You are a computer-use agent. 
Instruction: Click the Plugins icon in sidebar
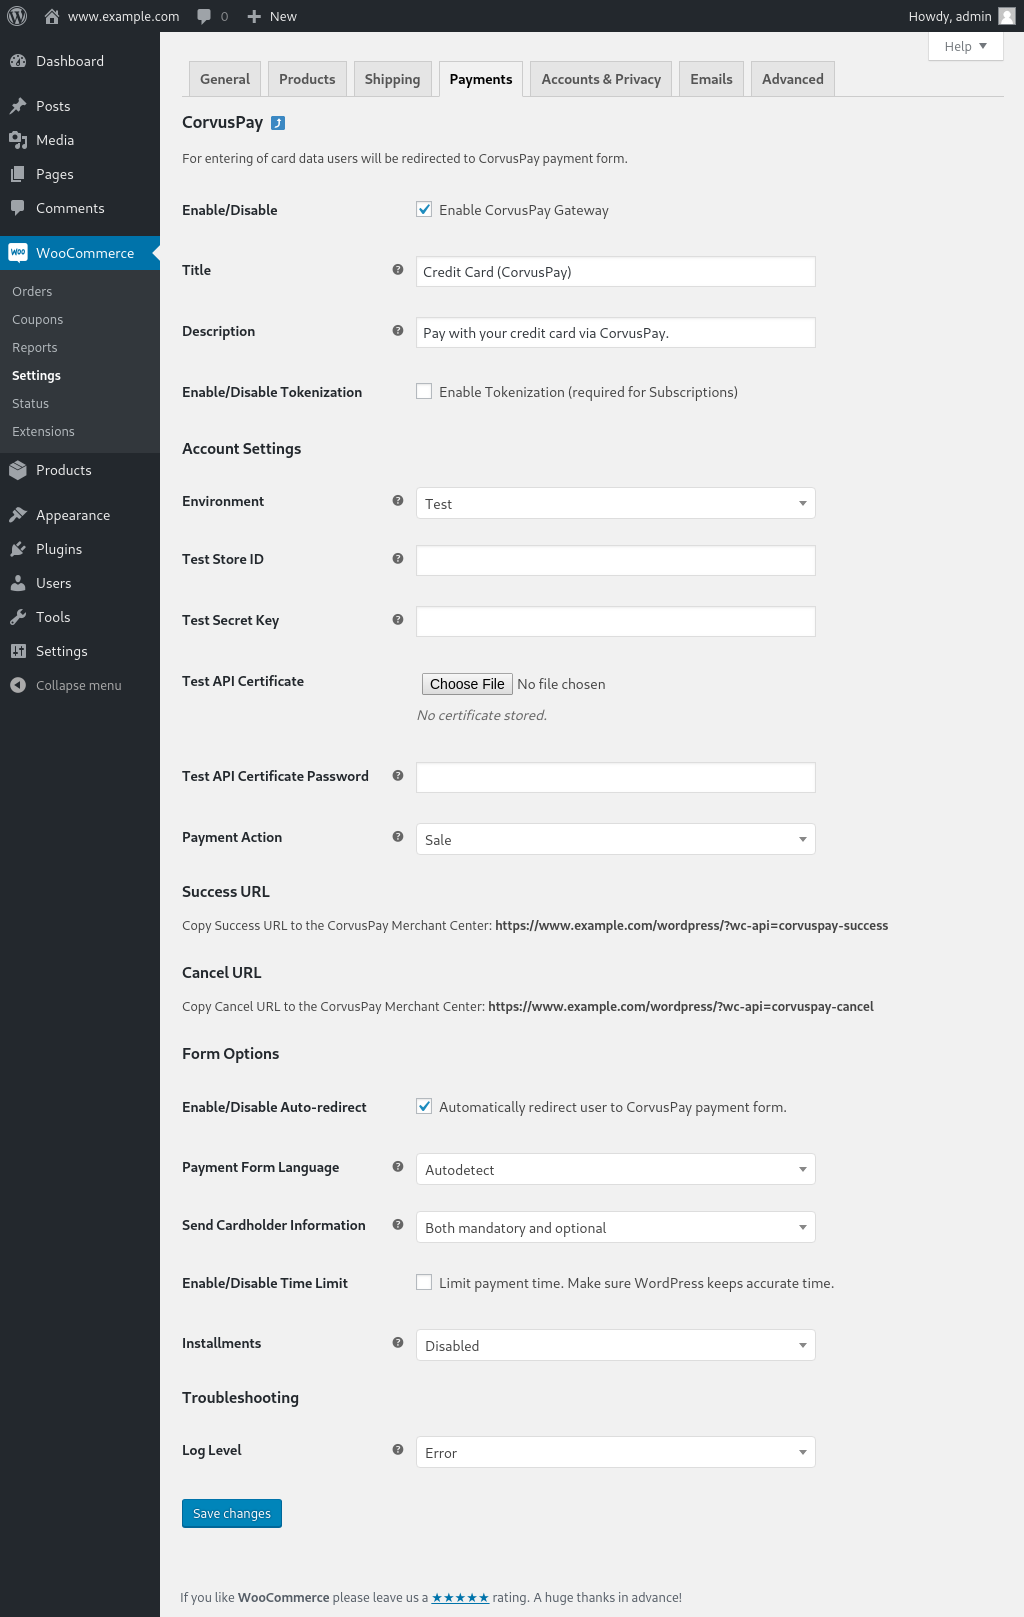pyautogui.click(x=18, y=549)
